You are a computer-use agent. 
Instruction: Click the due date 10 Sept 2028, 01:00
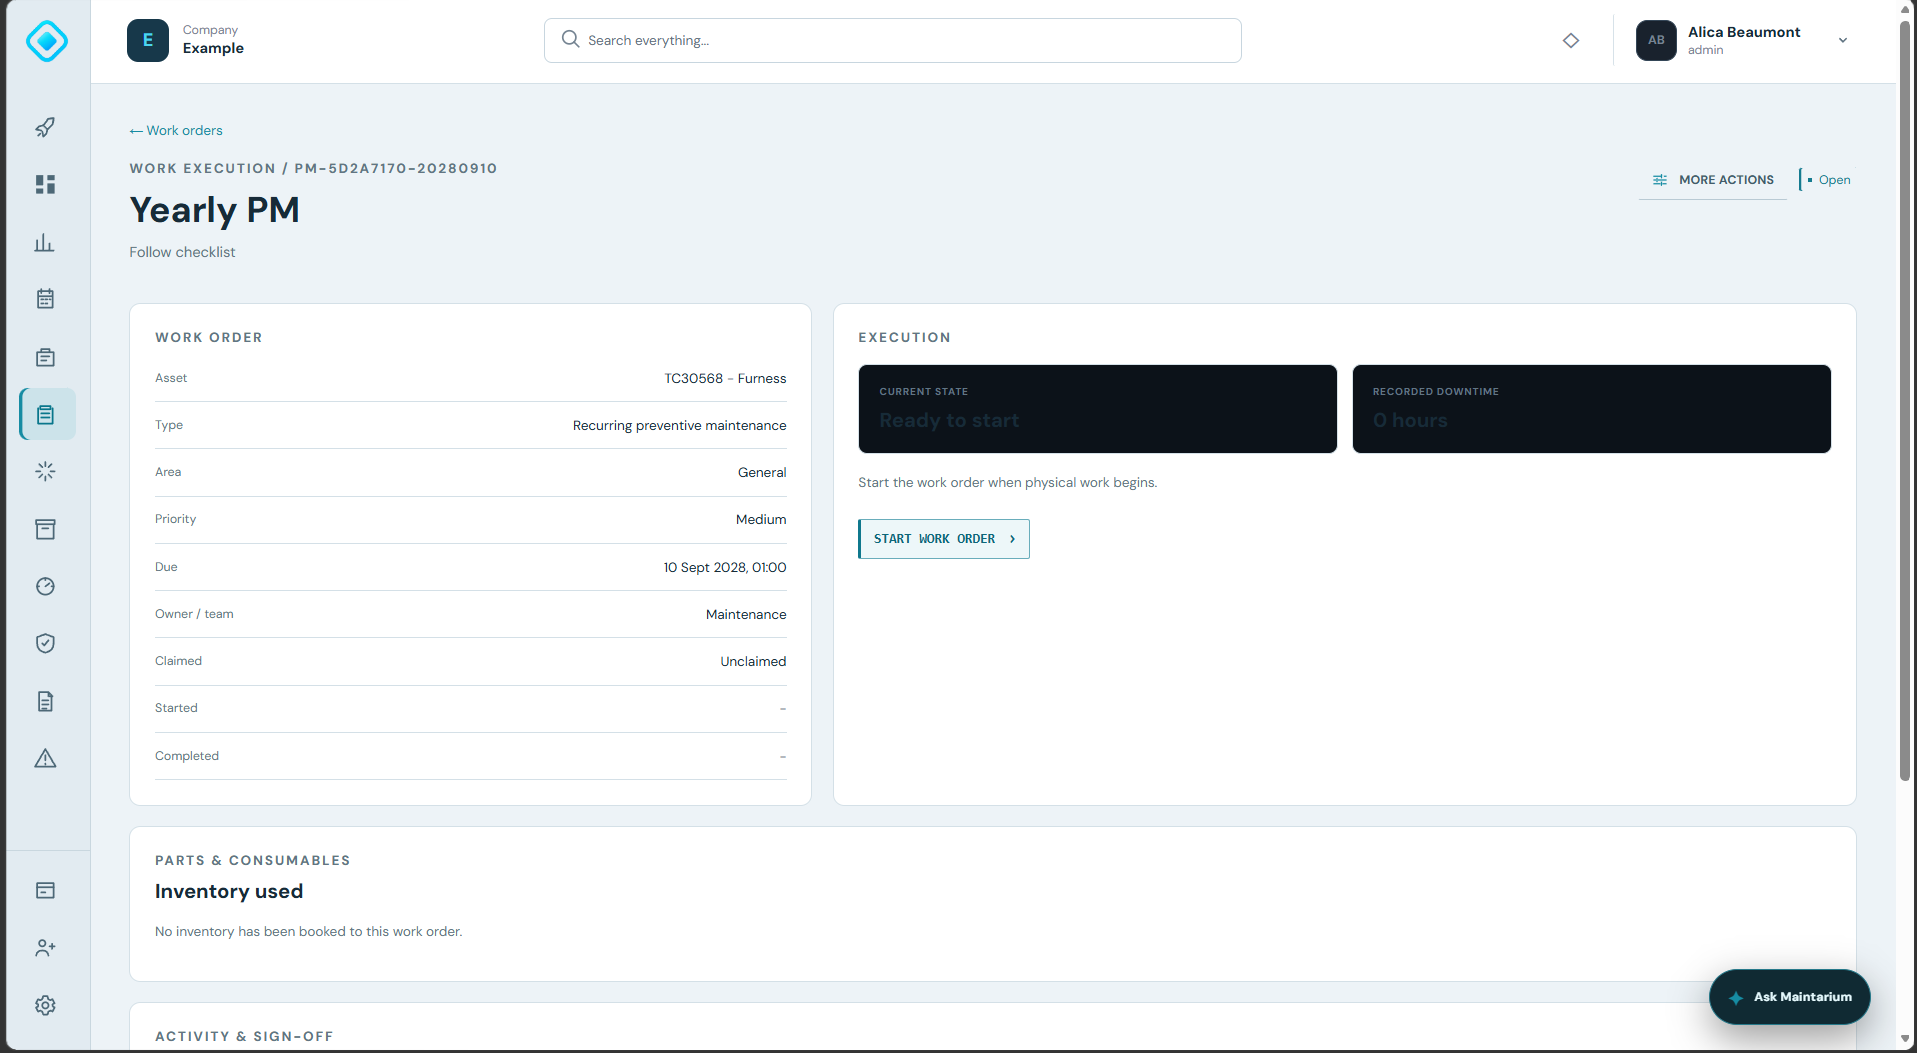coord(725,567)
